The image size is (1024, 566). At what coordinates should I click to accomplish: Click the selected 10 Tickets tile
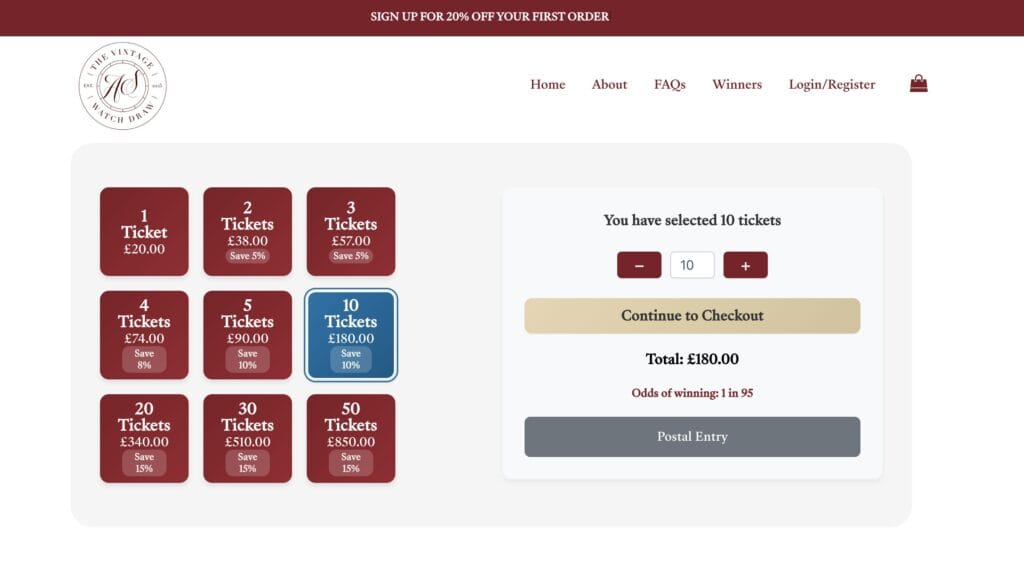[350, 334]
